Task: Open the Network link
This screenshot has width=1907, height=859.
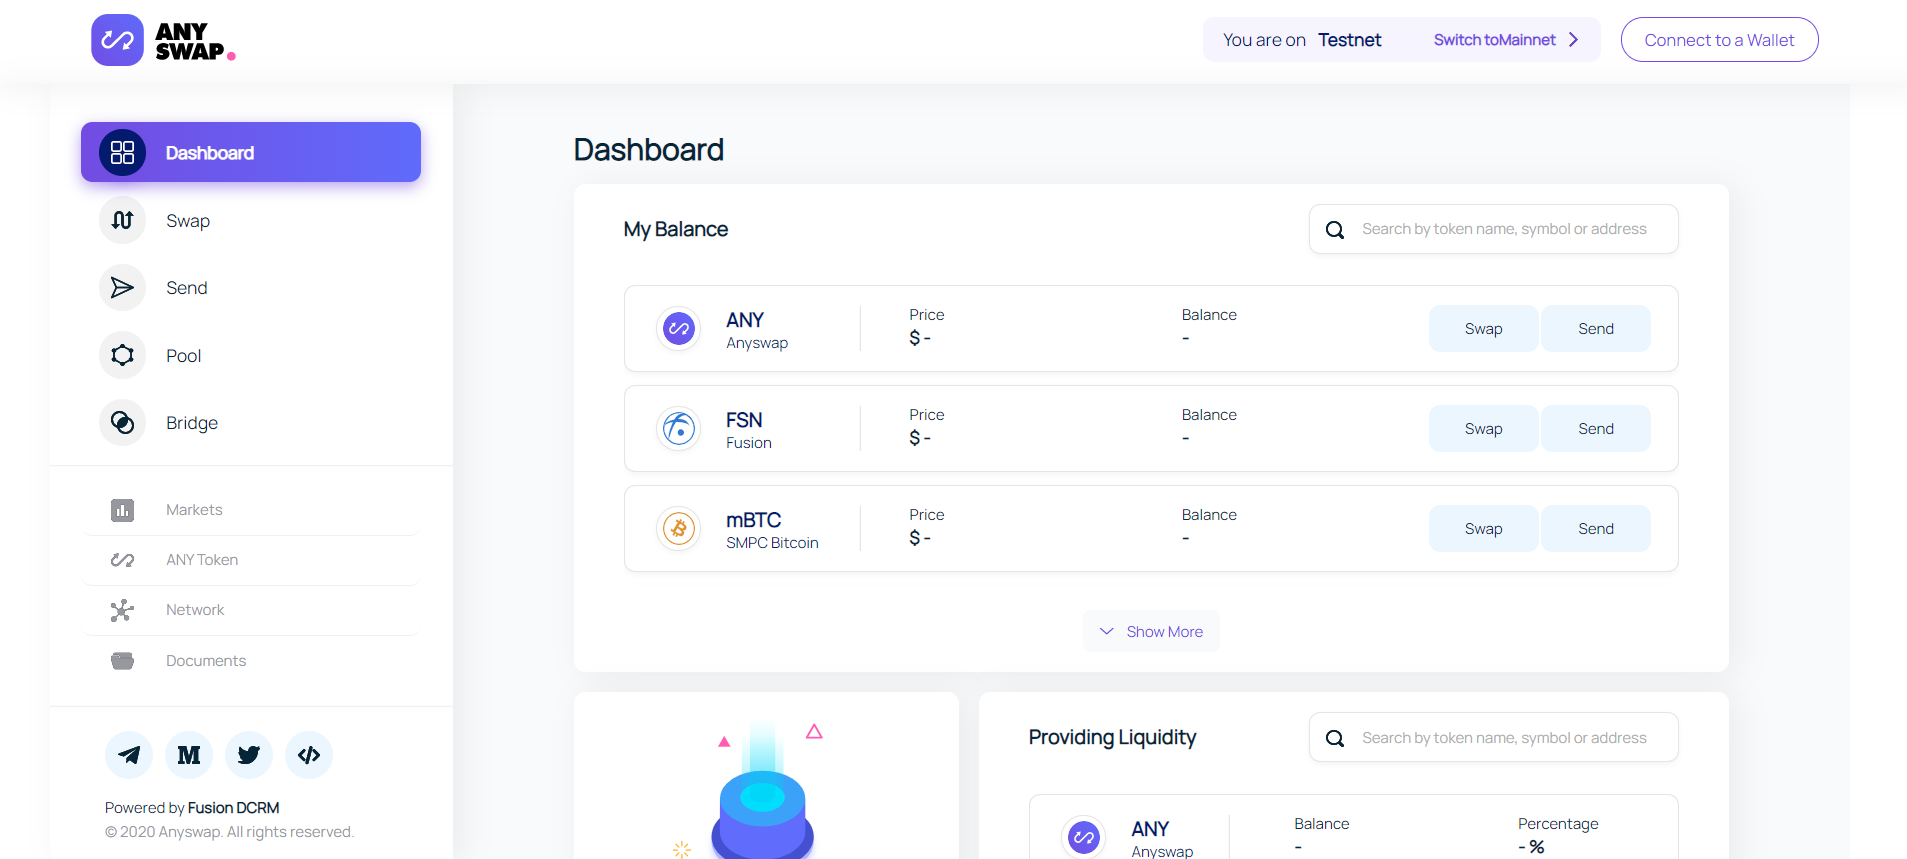Action: point(195,610)
